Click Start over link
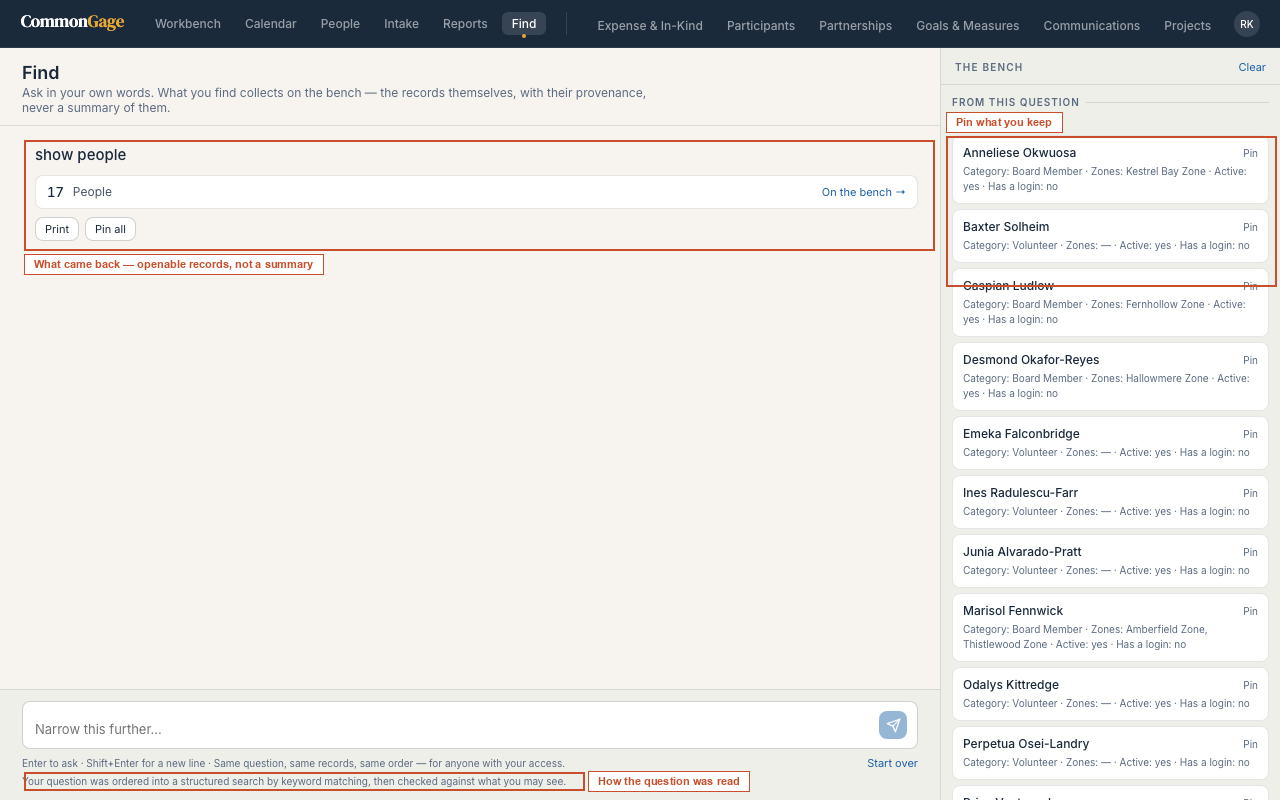1280x800 pixels. pos(892,763)
